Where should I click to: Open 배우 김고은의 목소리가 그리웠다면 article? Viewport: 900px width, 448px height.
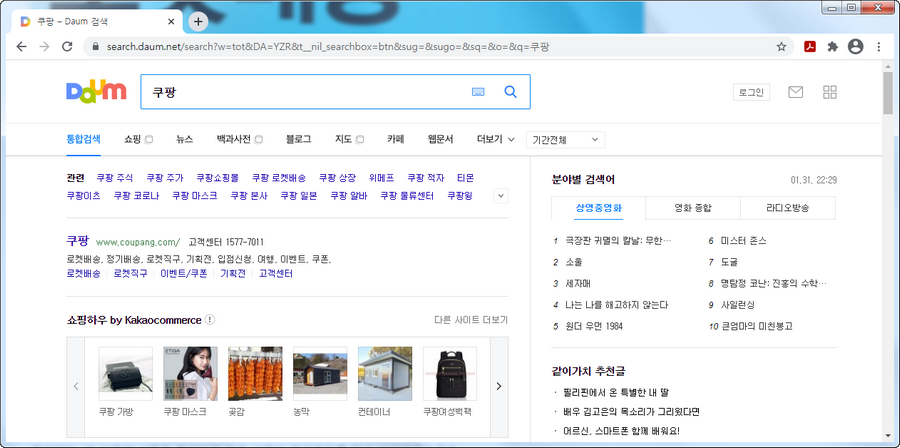pos(631,412)
